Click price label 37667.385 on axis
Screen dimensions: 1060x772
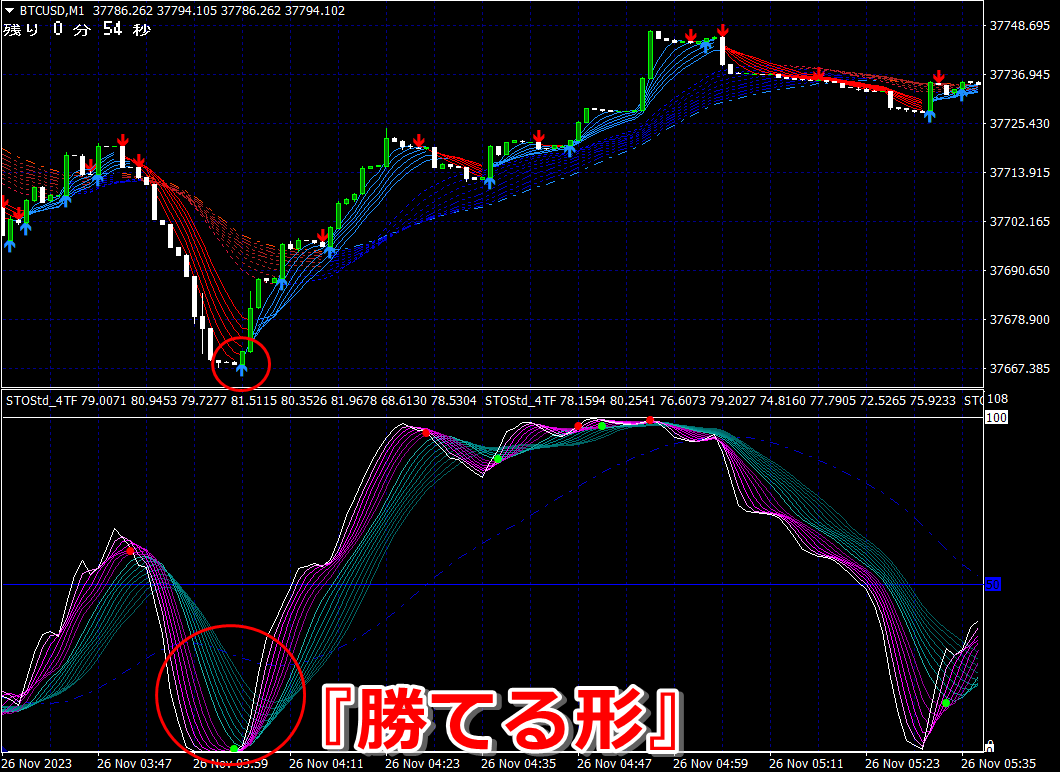[x=1019, y=368]
